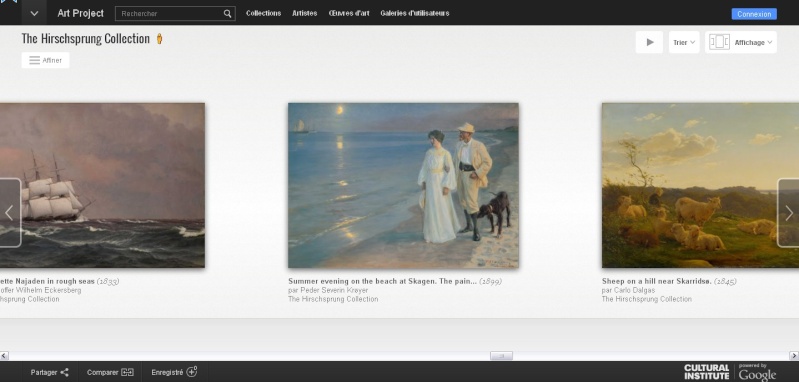
Task: Click scrollbar right arrow
Action: [x=794, y=356]
